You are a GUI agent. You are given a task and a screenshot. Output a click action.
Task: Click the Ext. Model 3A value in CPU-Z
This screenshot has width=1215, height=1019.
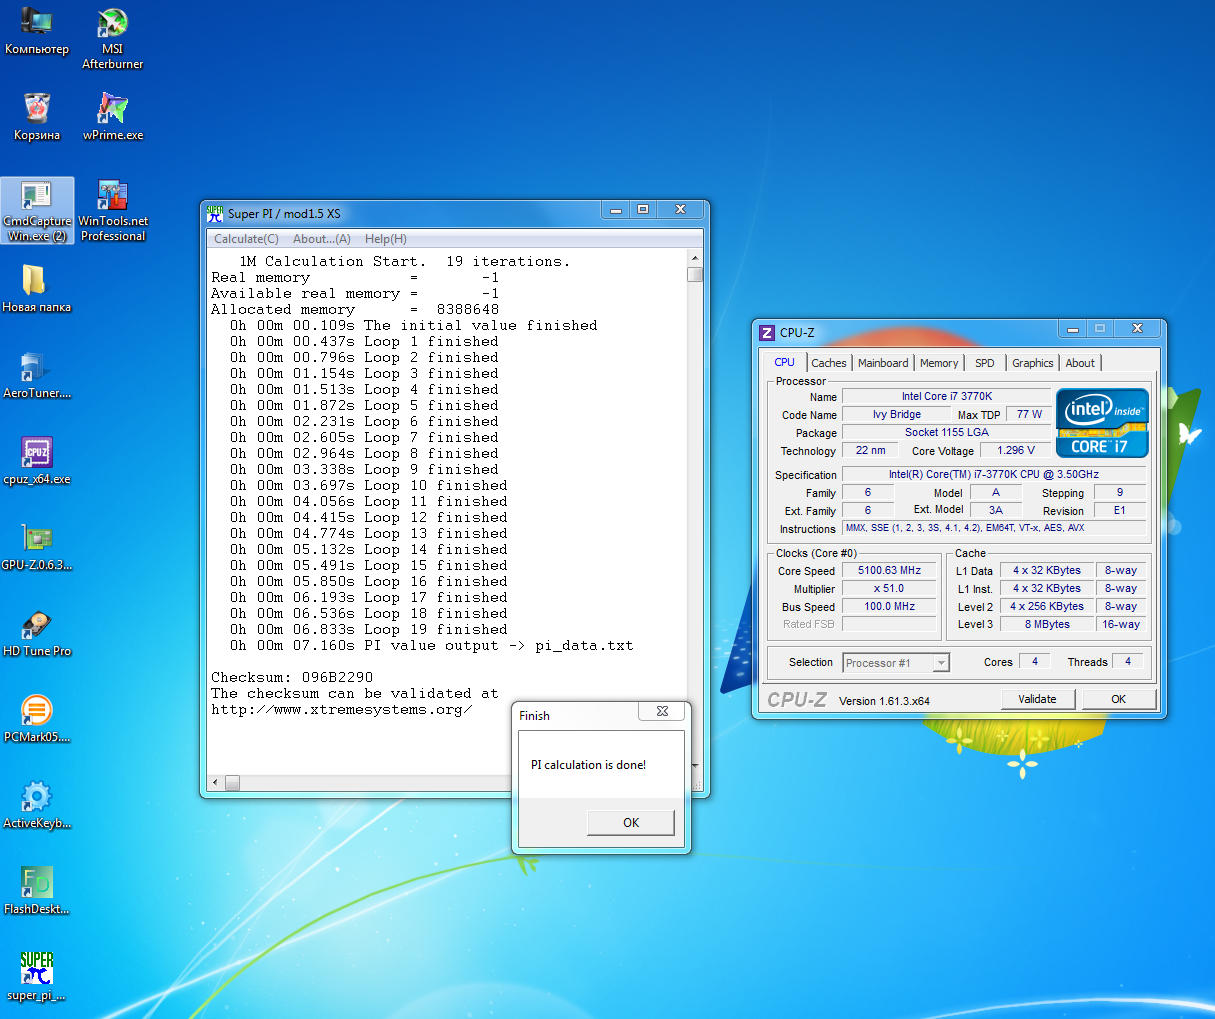coord(996,510)
